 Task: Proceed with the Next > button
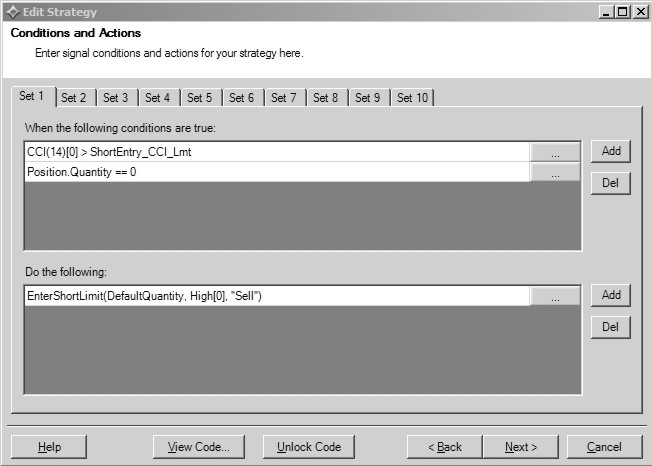tap(521, 447)
